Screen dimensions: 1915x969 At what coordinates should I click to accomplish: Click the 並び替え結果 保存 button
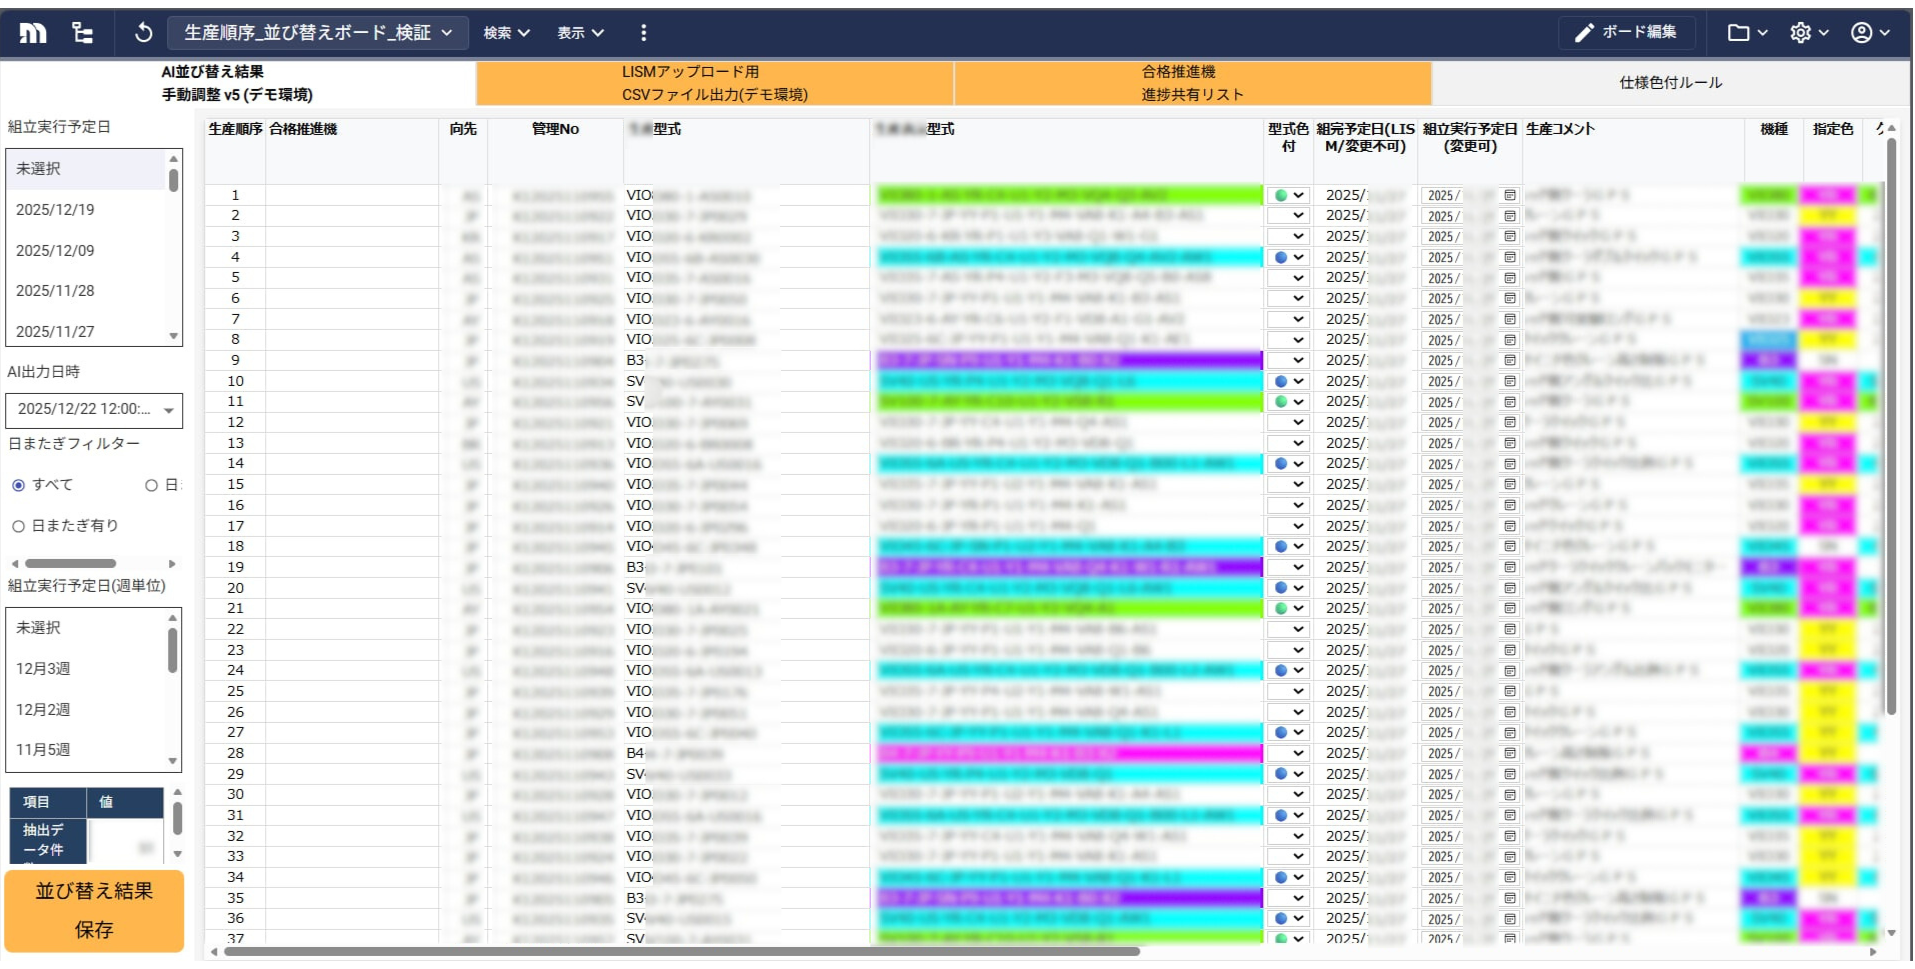coord(94,910)
